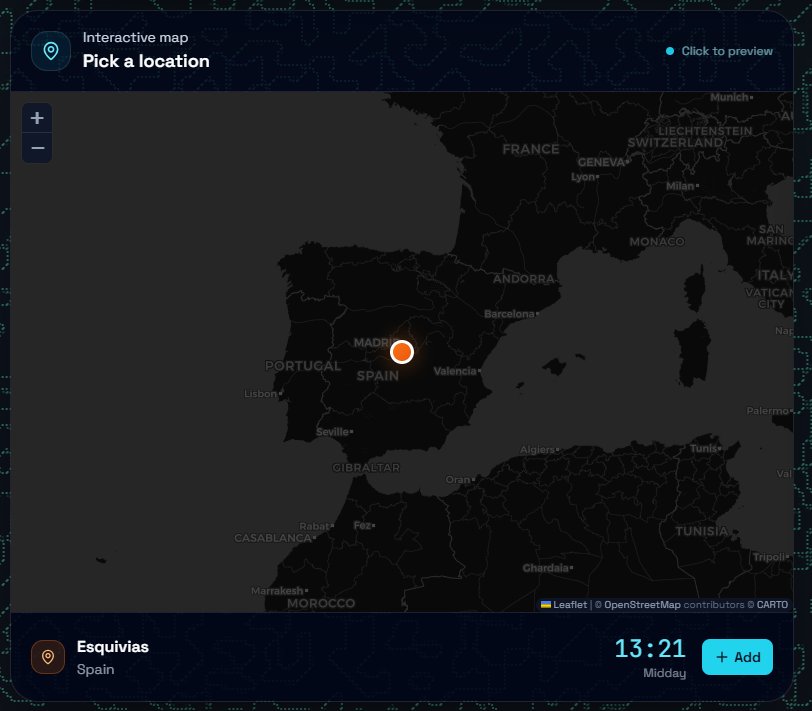Click the Valencia label on the map
Viewport: 812px width, 711px height.
click(456, 371)
